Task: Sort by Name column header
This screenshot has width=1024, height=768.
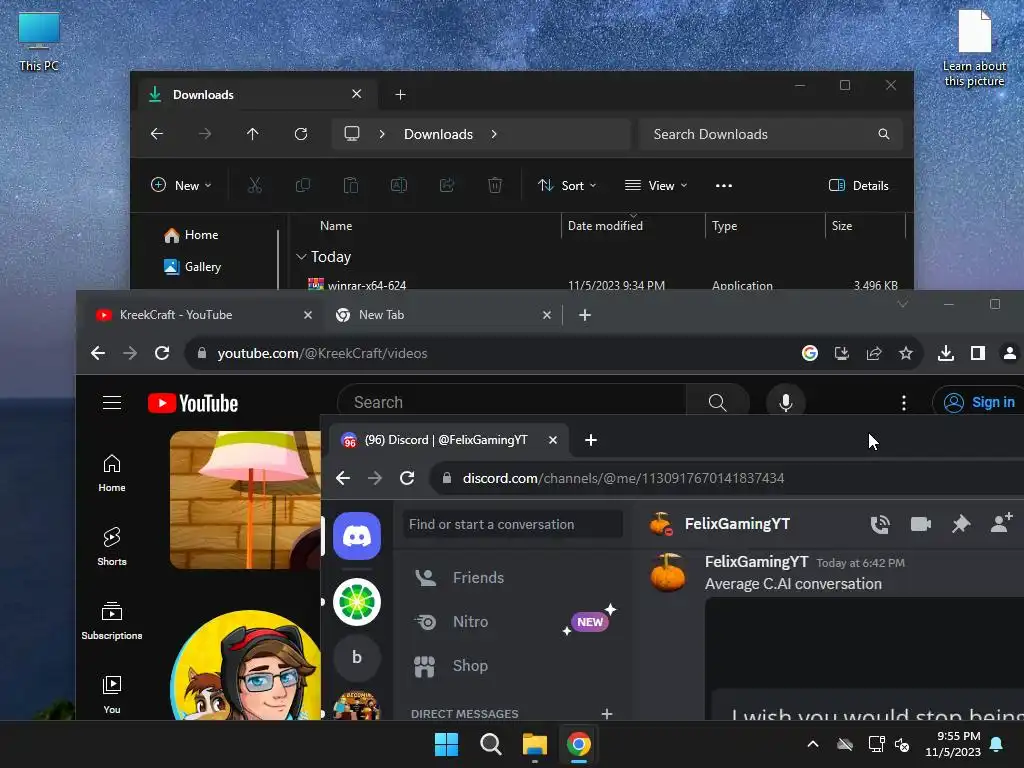Action: [x=336, y=226]
